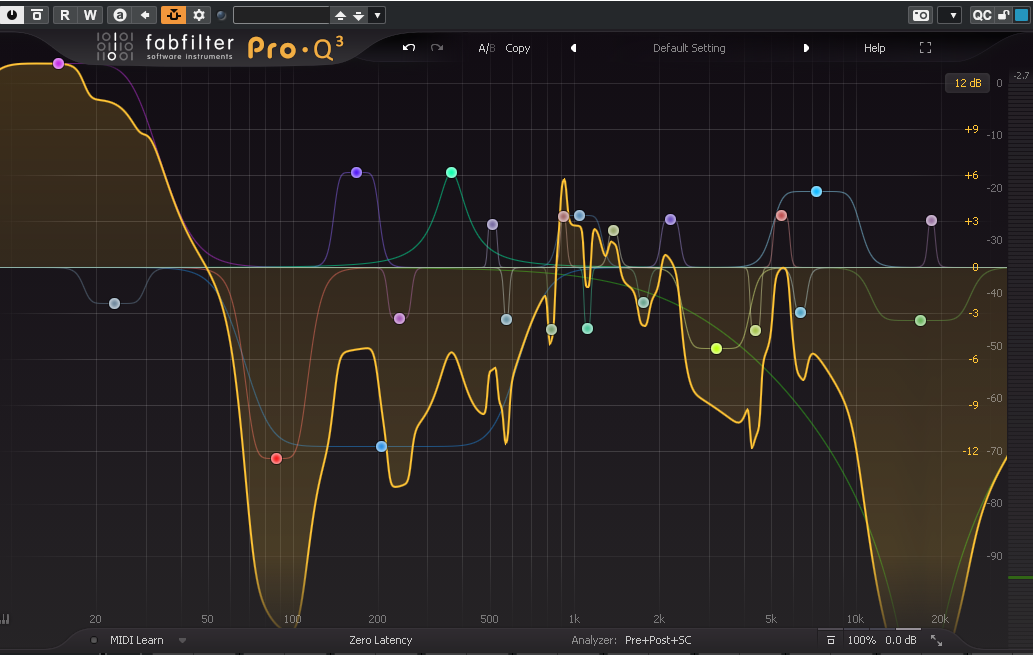Open the 12 dB display range selector
The width and height of the screenshot is (1033, 655).
click(967, 83)
